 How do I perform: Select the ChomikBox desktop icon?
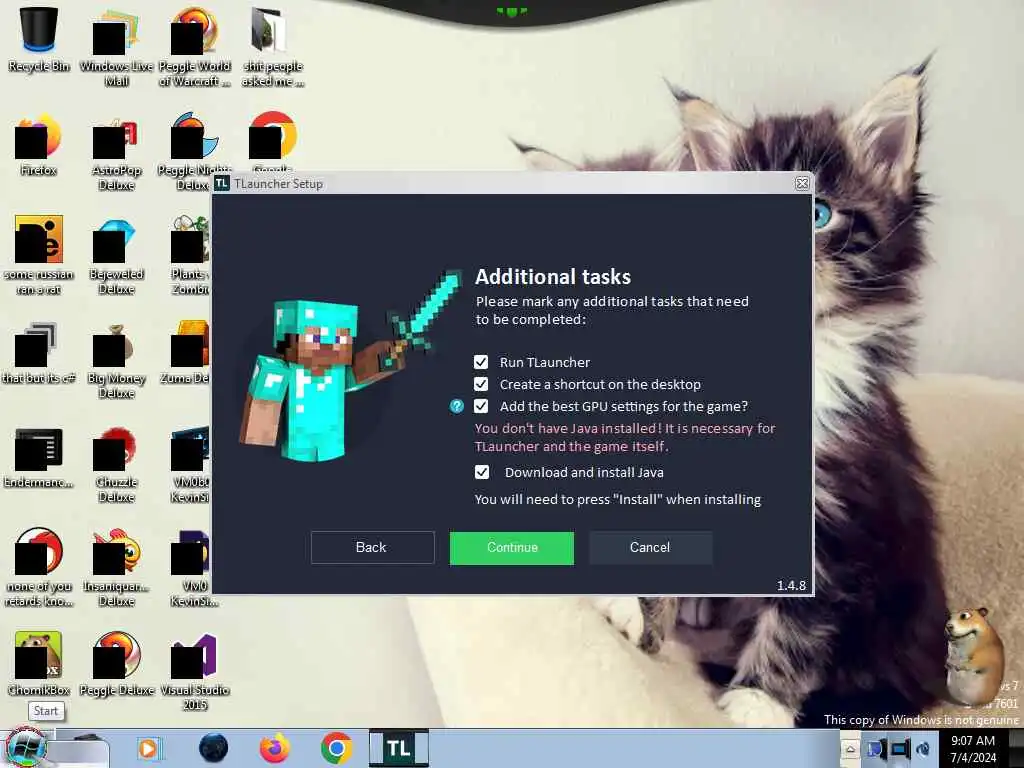39,662
